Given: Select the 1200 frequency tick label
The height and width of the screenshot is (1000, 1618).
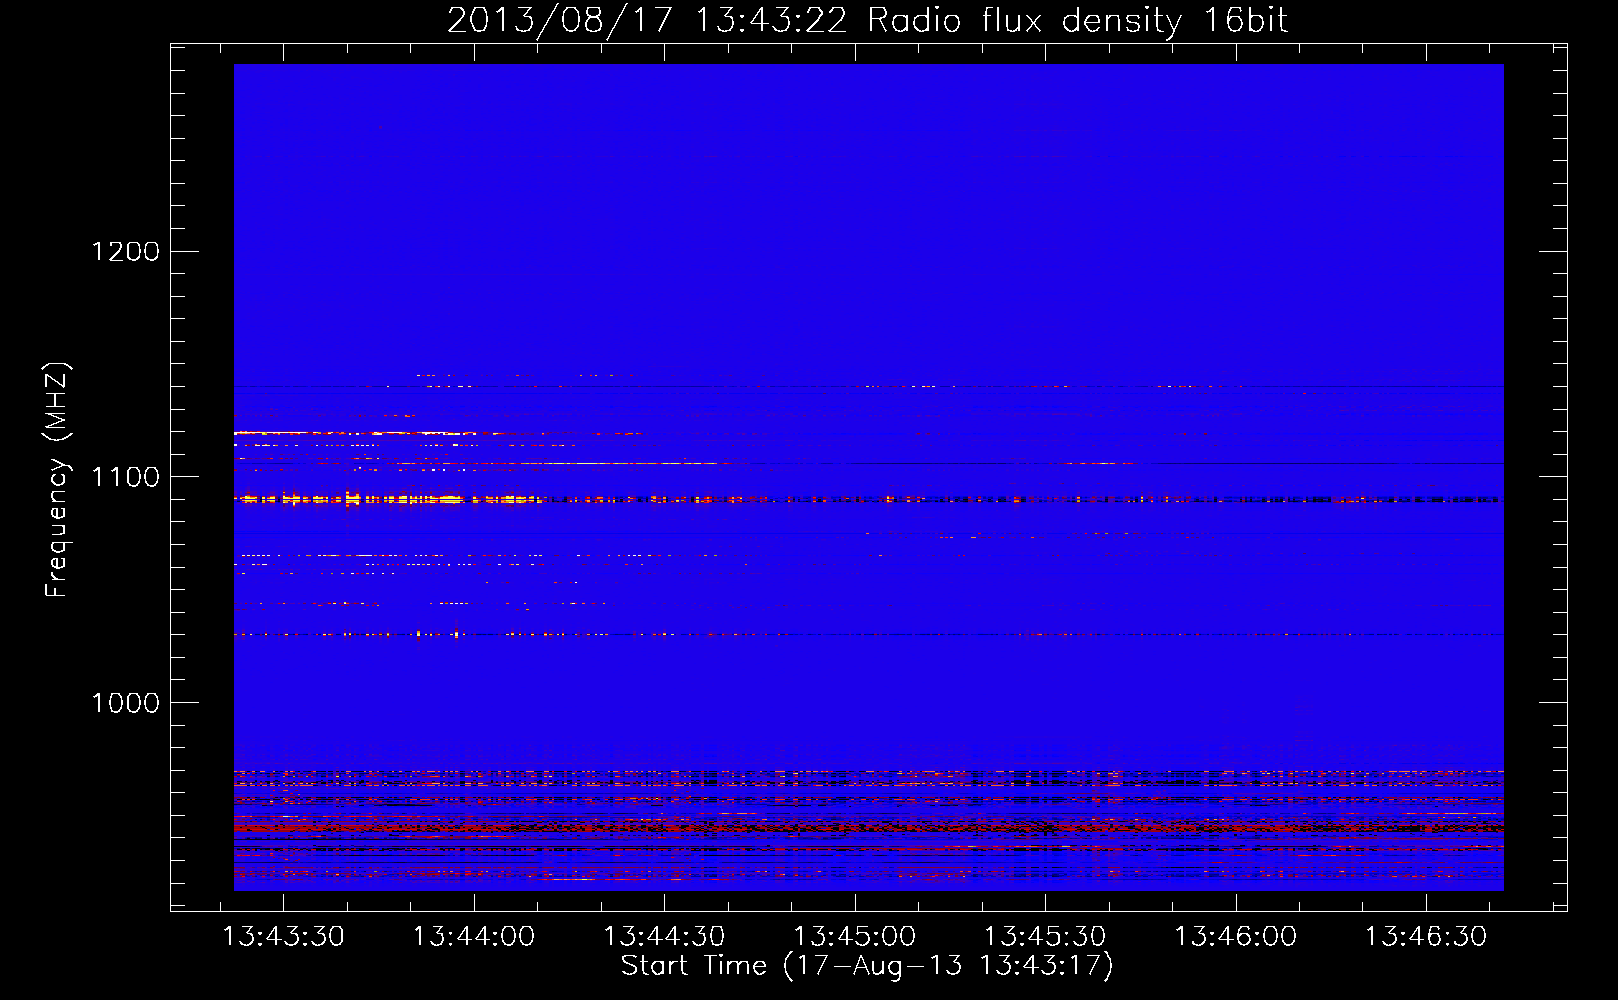Looking at the screenshot, I should point(125,251).
